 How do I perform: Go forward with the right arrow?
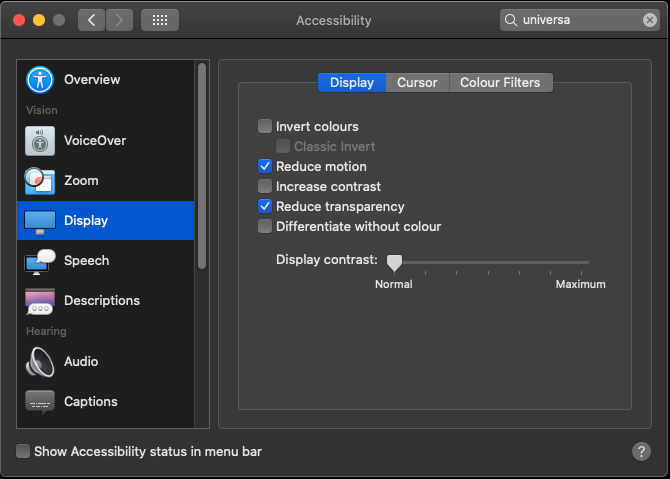[119, 20]
